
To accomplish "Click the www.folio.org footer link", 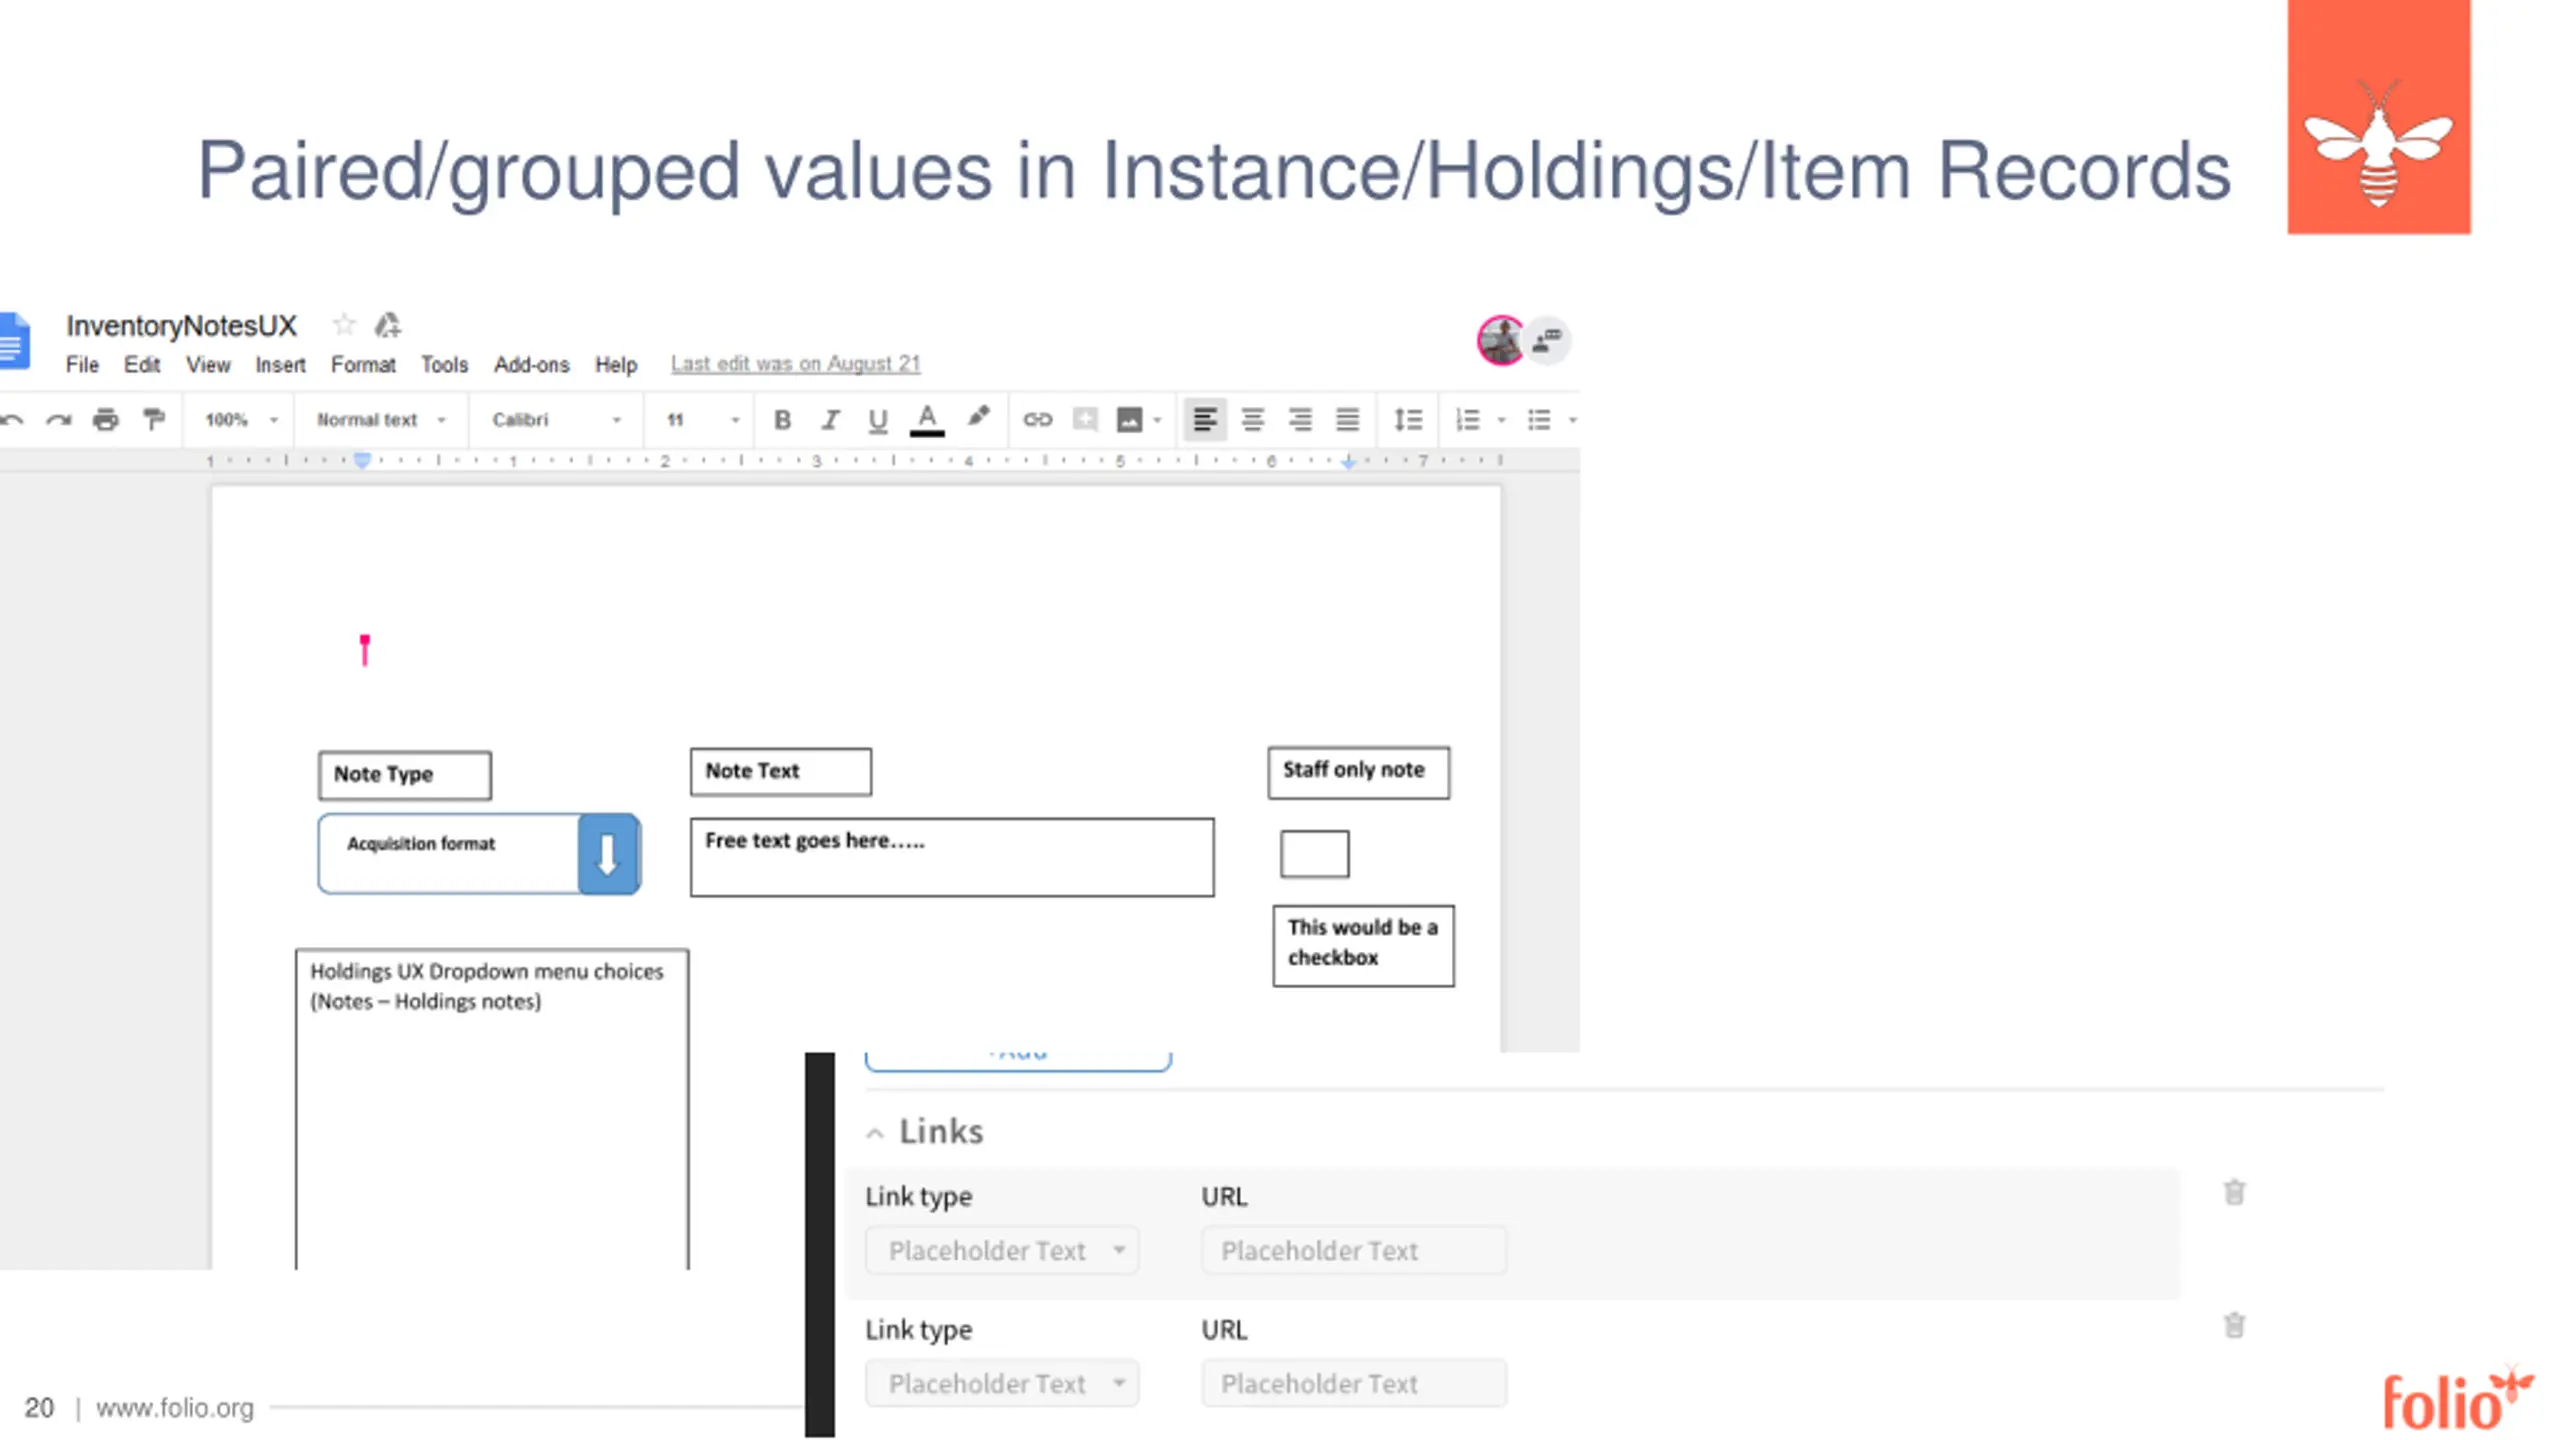I will [x=175, y=1408].
